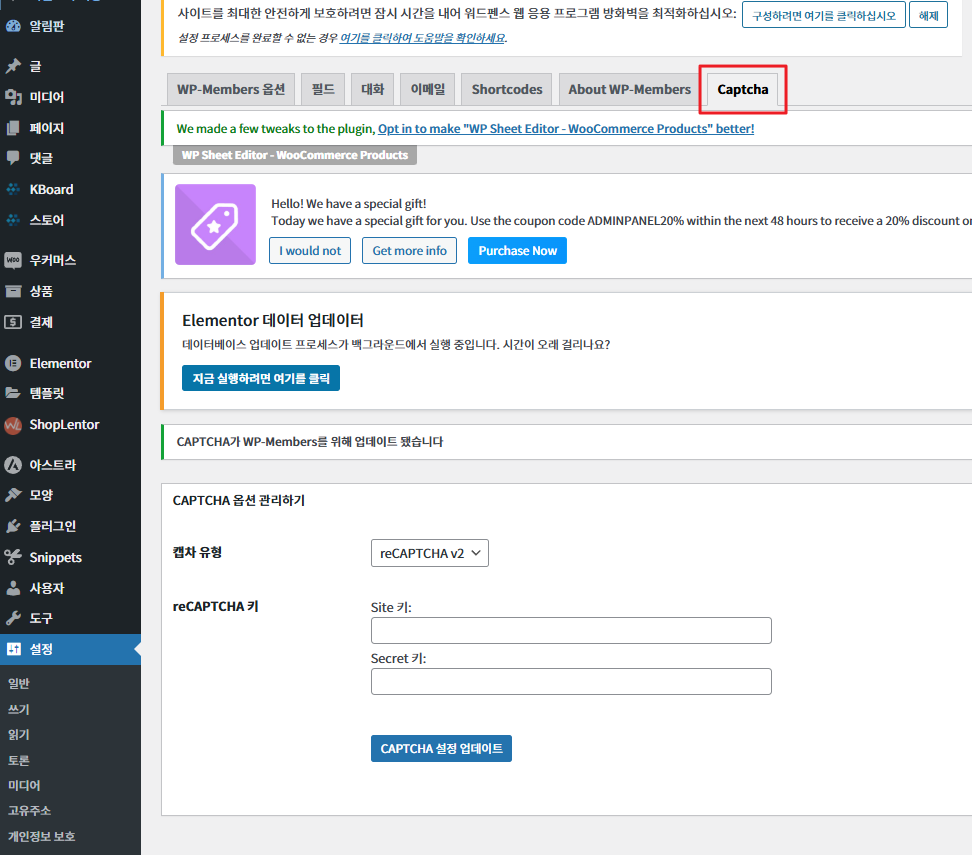The image size is (972, 855).
Task: Switch to the 필드 tab
Action: pyautogui.click(x=323, y=89)
